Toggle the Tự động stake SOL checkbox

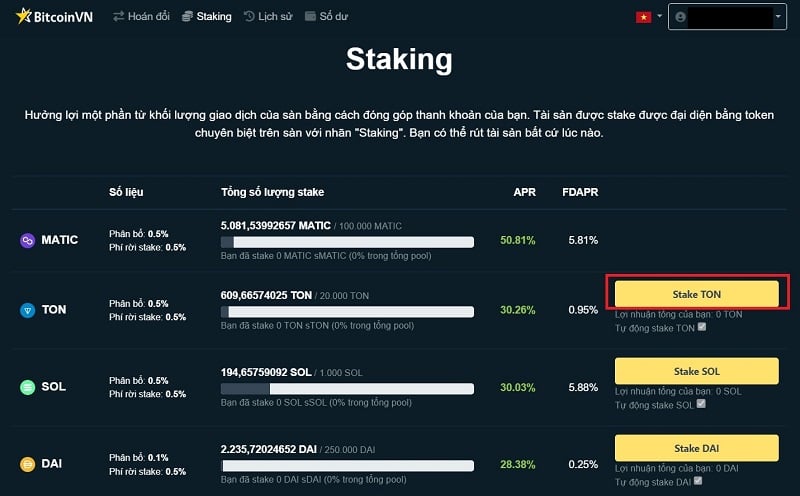[x=701, y=404]
